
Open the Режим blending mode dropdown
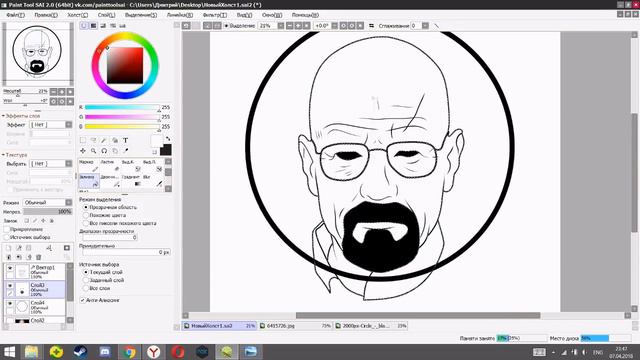(x=69, y=202)
